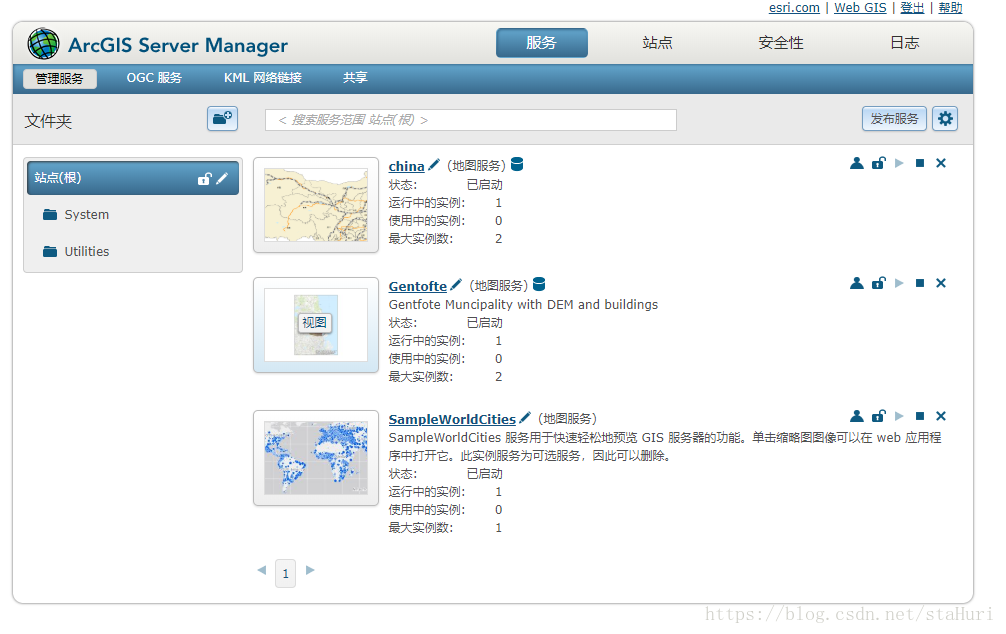Viewport: 1006px width, 634px height.
Task: Click the database icon next to china service
Action: click(x=517, y=164)
